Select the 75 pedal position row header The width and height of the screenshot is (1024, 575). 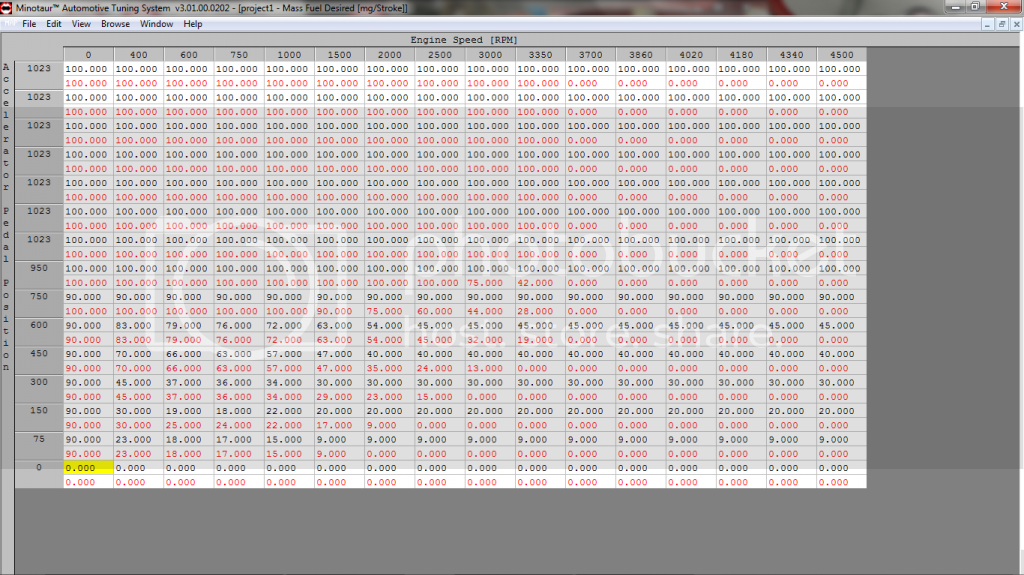point(39,440)
